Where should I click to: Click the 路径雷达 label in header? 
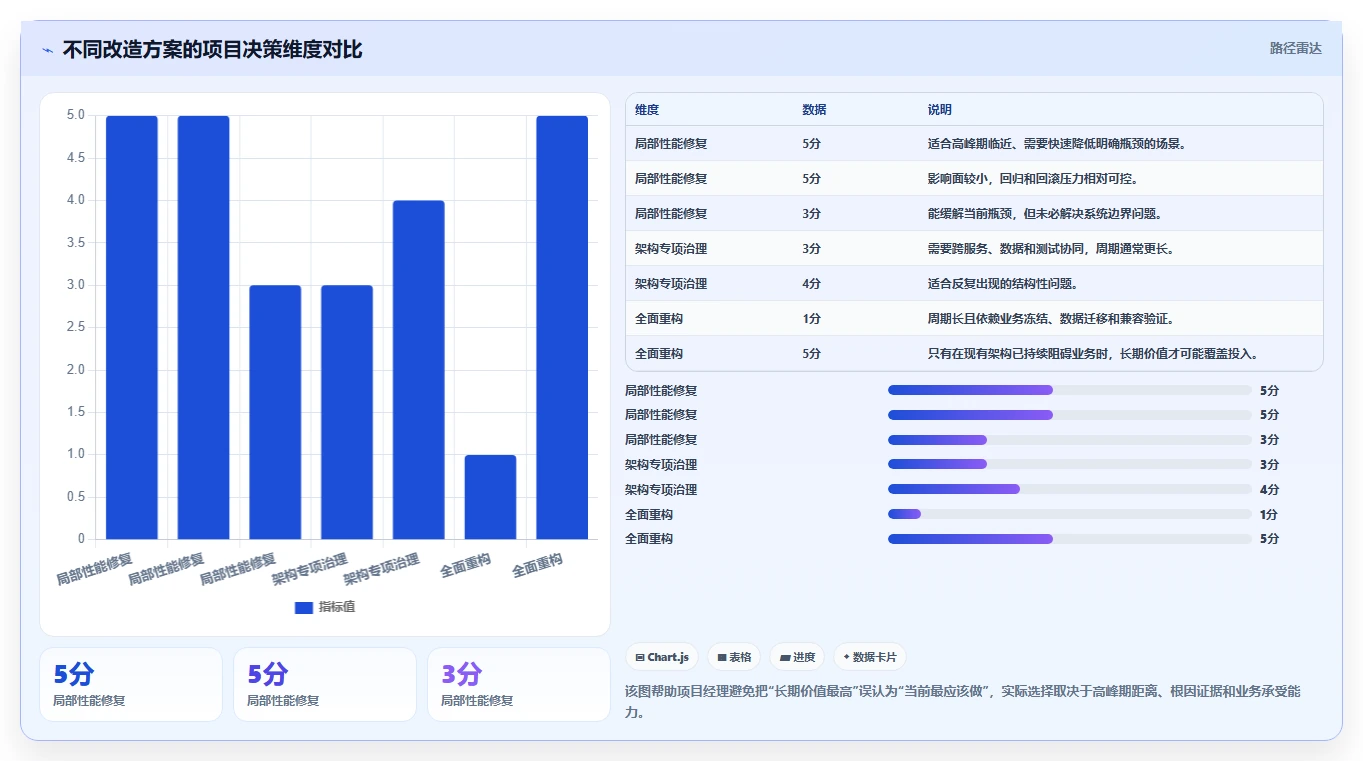[x=1296, y=48]
